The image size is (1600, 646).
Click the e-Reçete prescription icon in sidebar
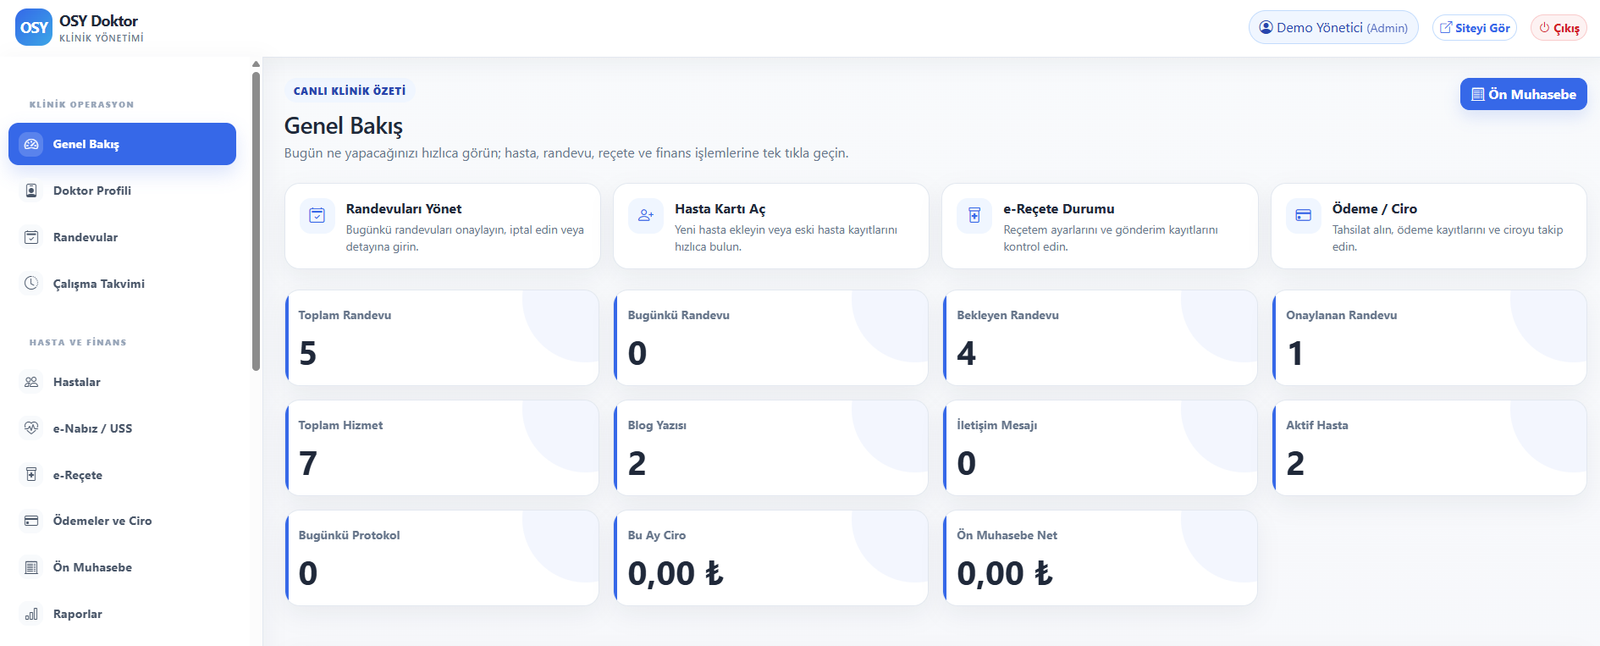click(32, 475)
